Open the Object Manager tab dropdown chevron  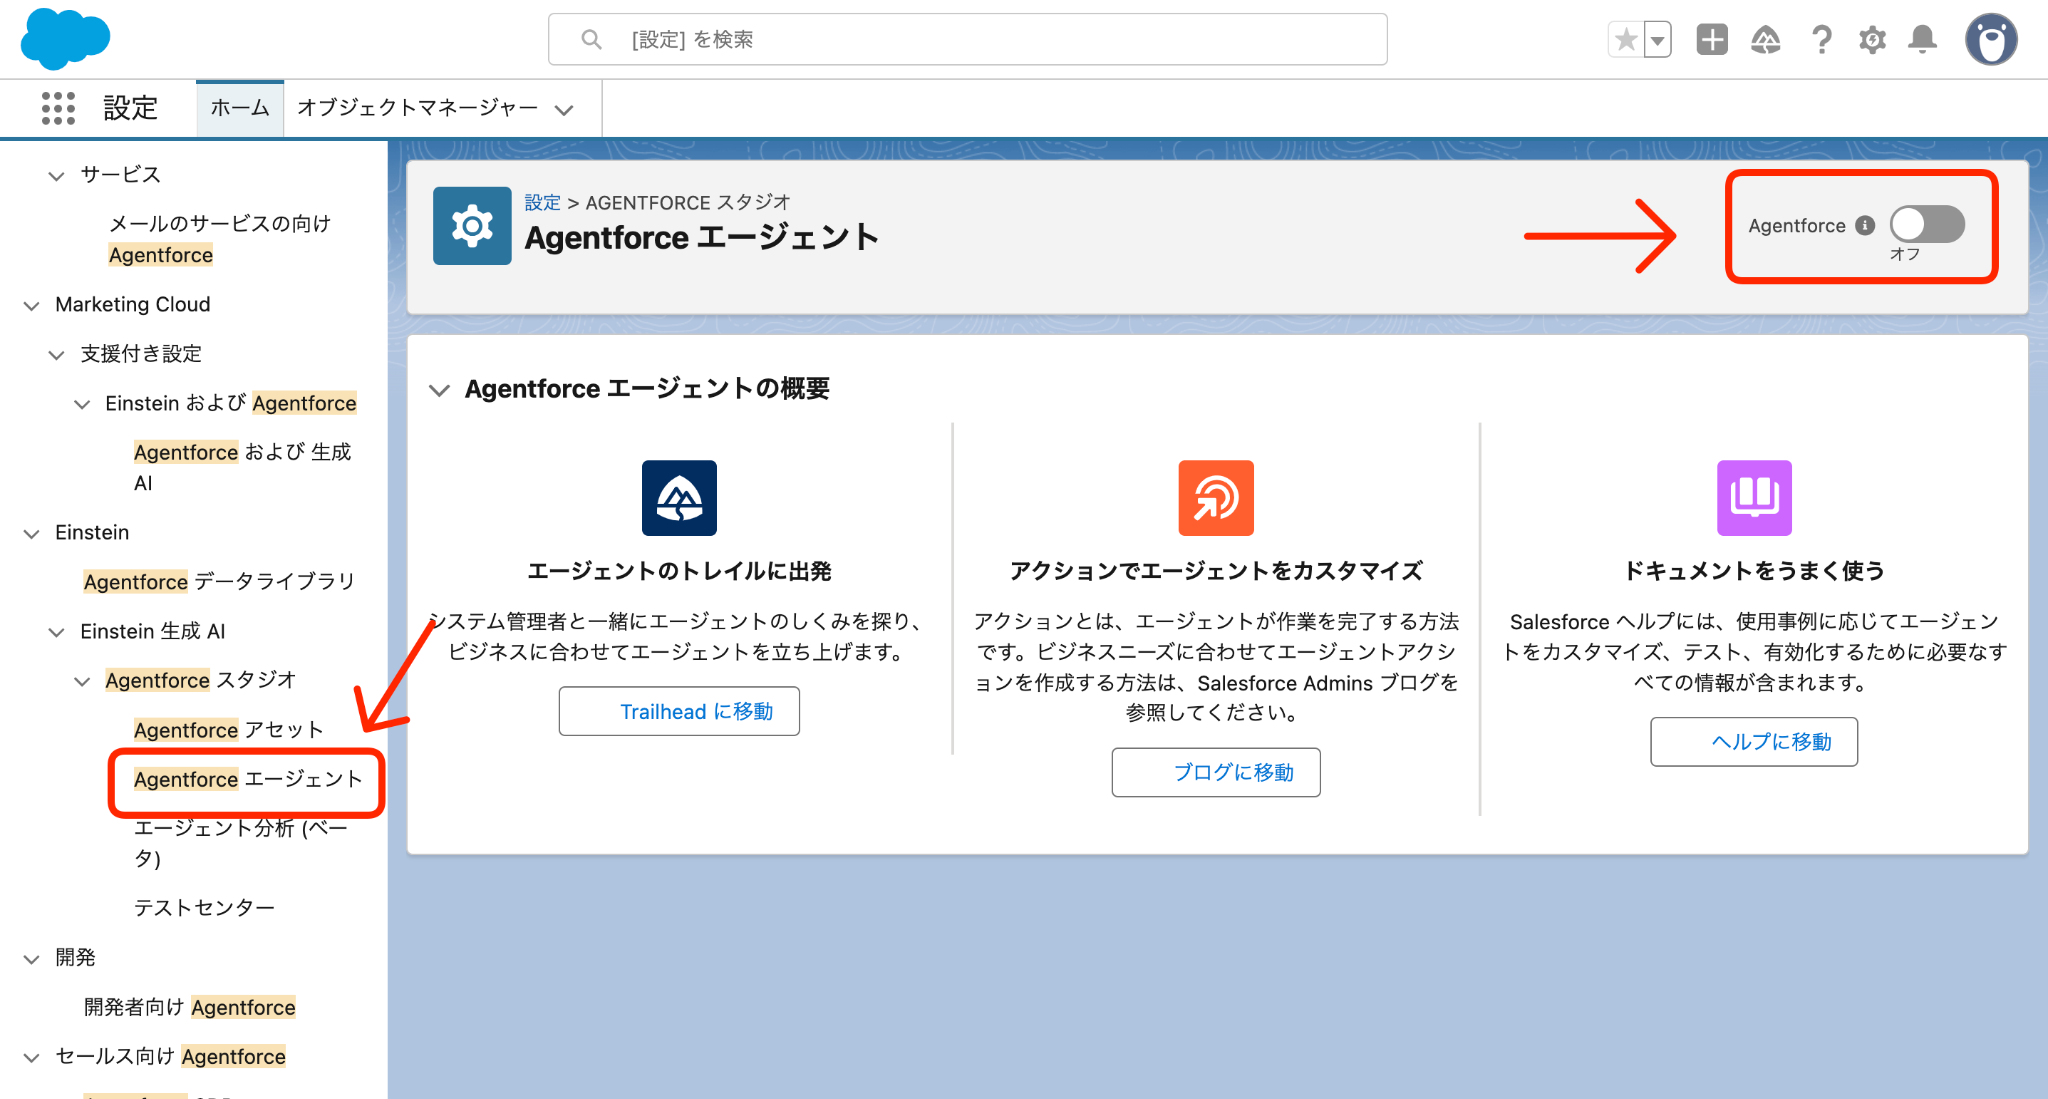[x=564, y=109]
